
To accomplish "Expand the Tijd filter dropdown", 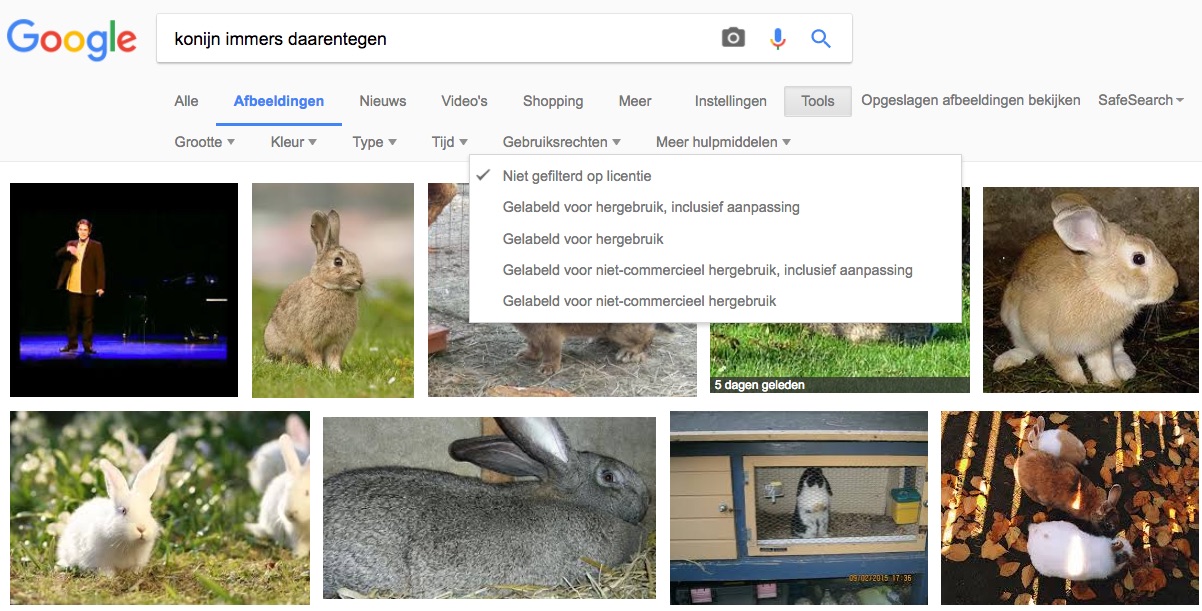I will click(x=449, y=142).
